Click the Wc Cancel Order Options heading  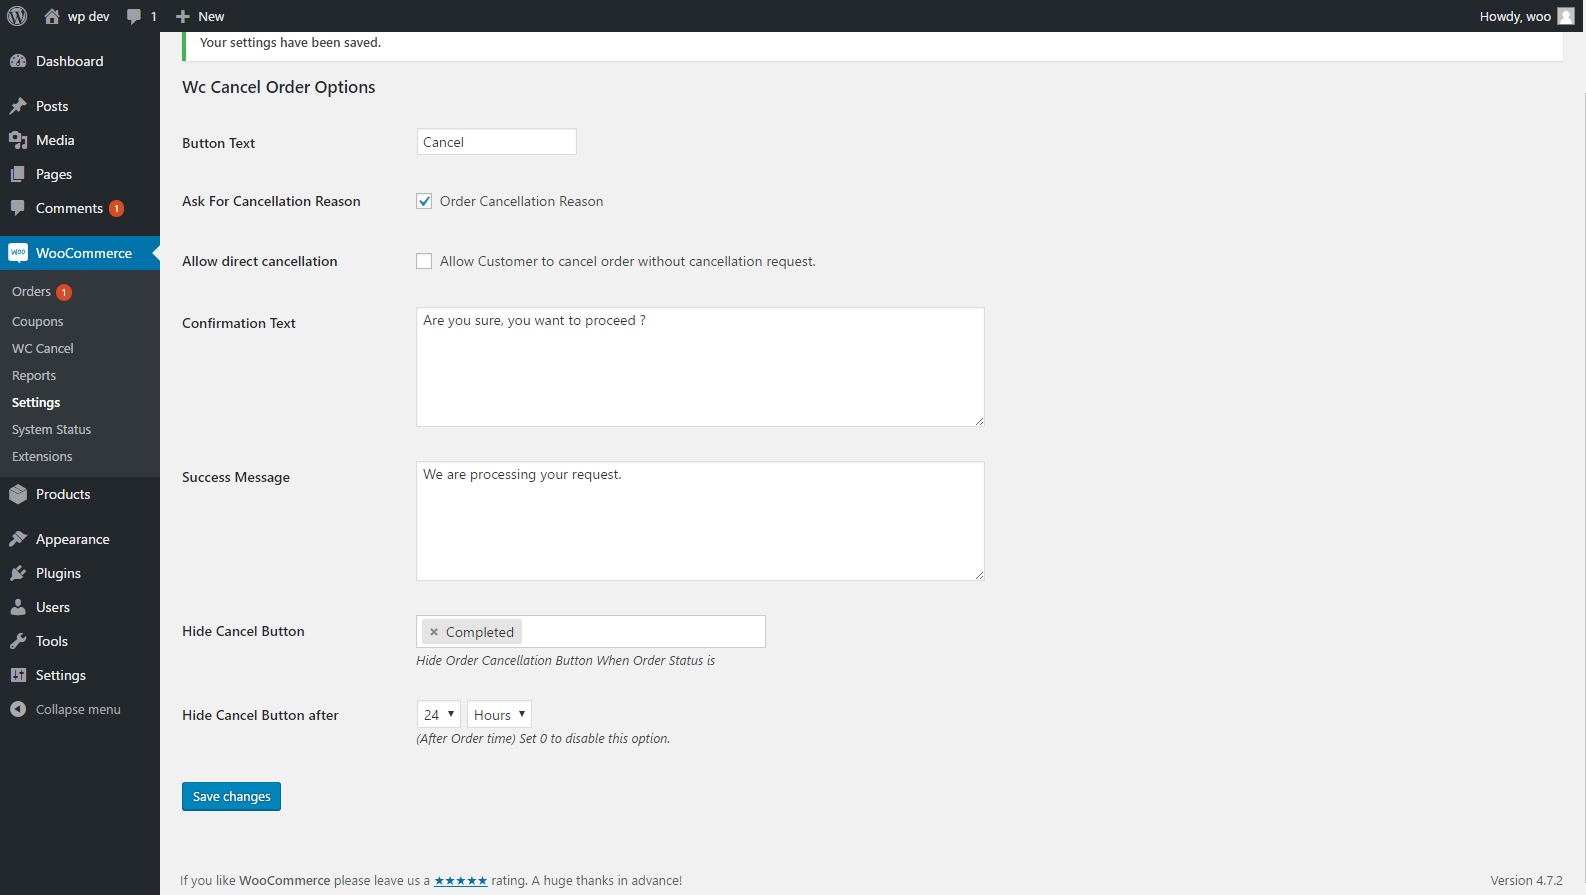(x=279, y=87)
